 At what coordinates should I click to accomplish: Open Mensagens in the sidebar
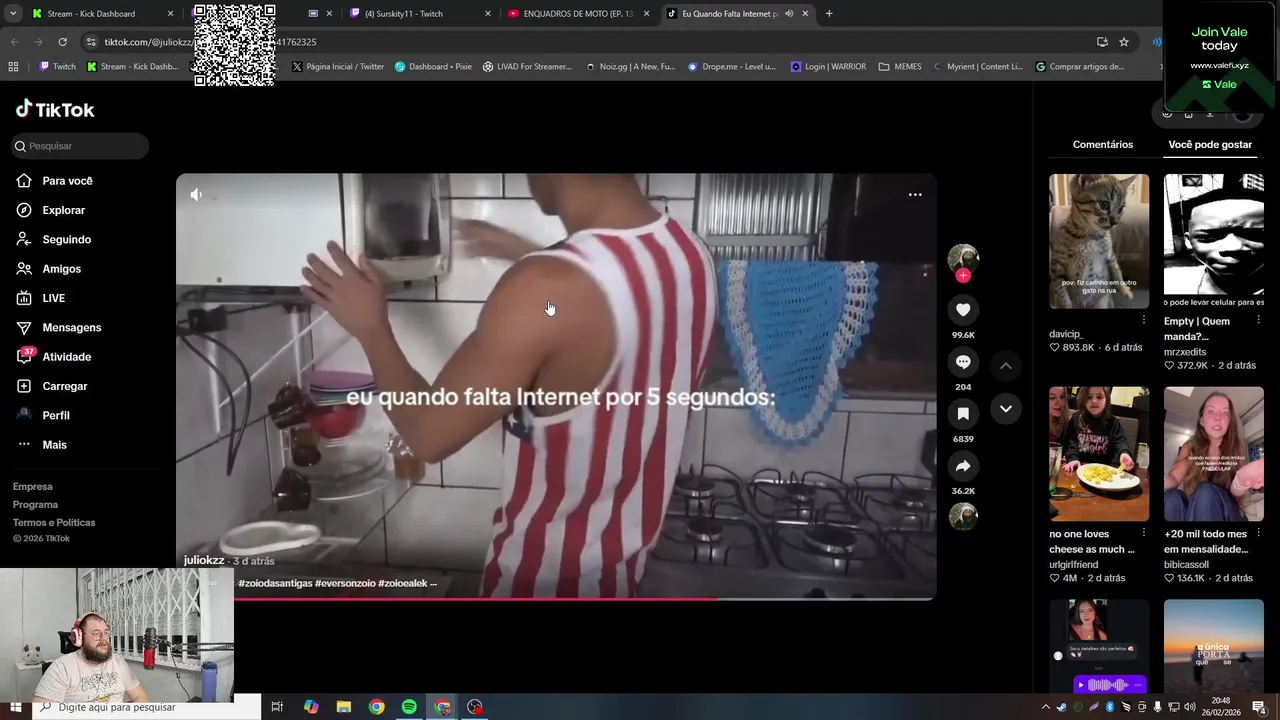click(x=71, y=327)
